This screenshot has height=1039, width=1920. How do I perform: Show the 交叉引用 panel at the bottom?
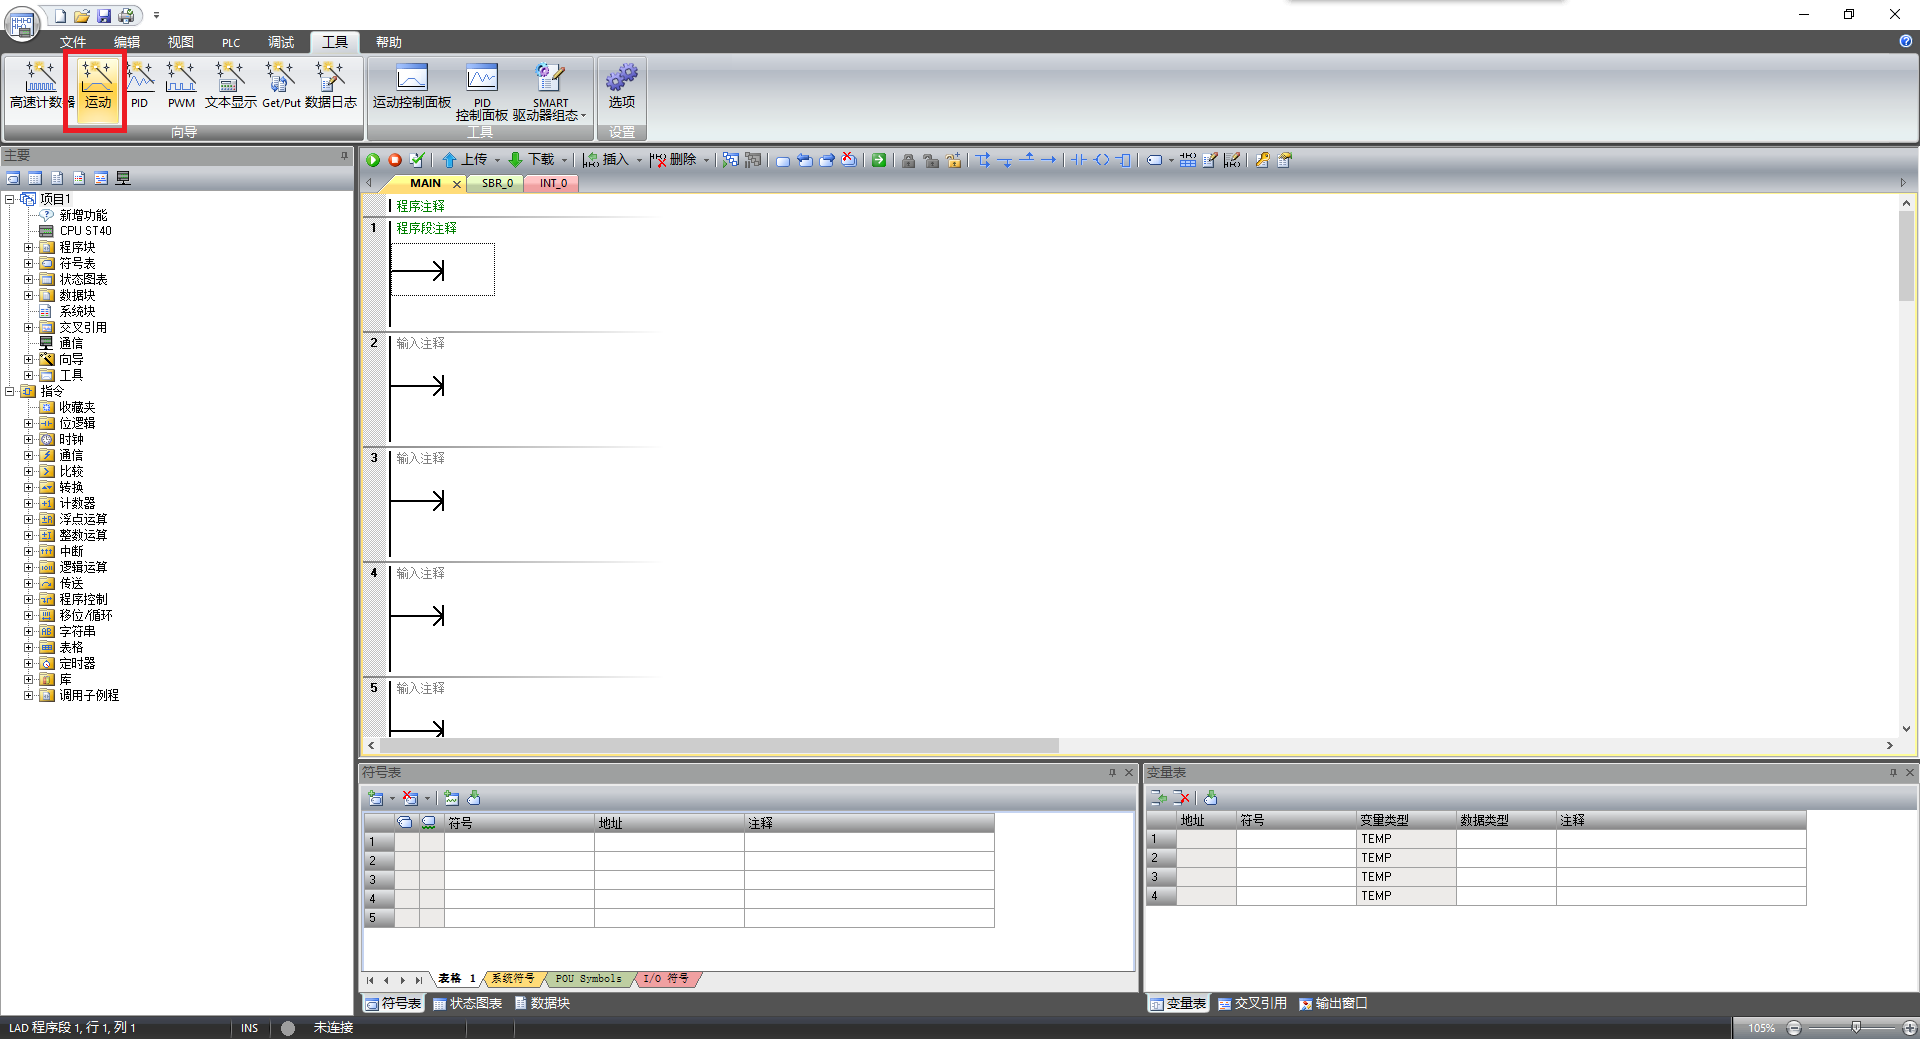[1252, 1003]
